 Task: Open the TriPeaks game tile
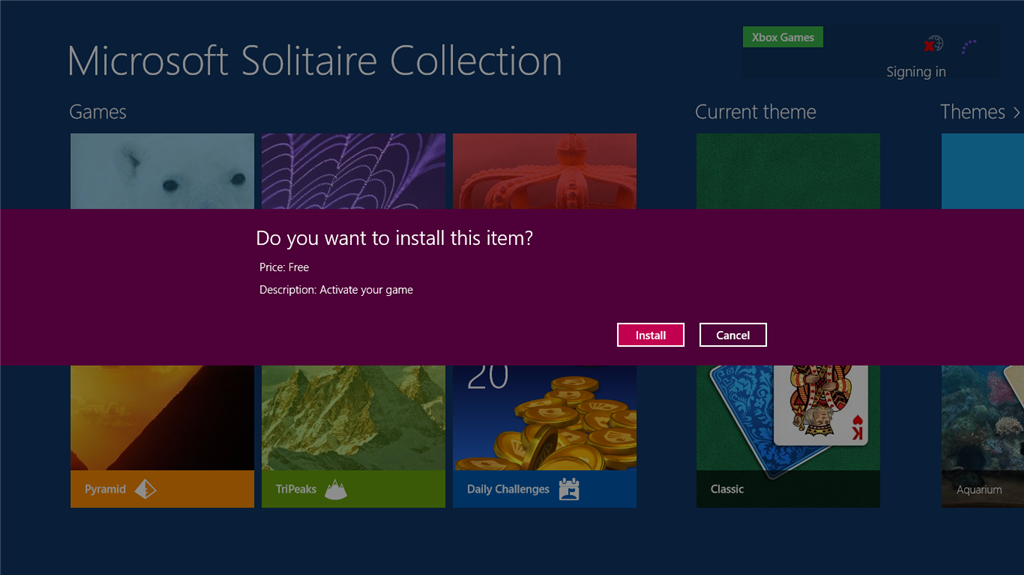[353, 436]
